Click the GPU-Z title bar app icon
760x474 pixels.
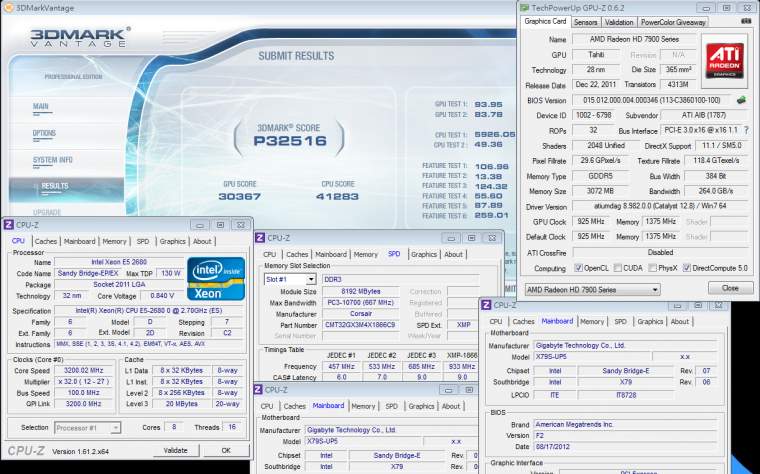click(526, 7)
